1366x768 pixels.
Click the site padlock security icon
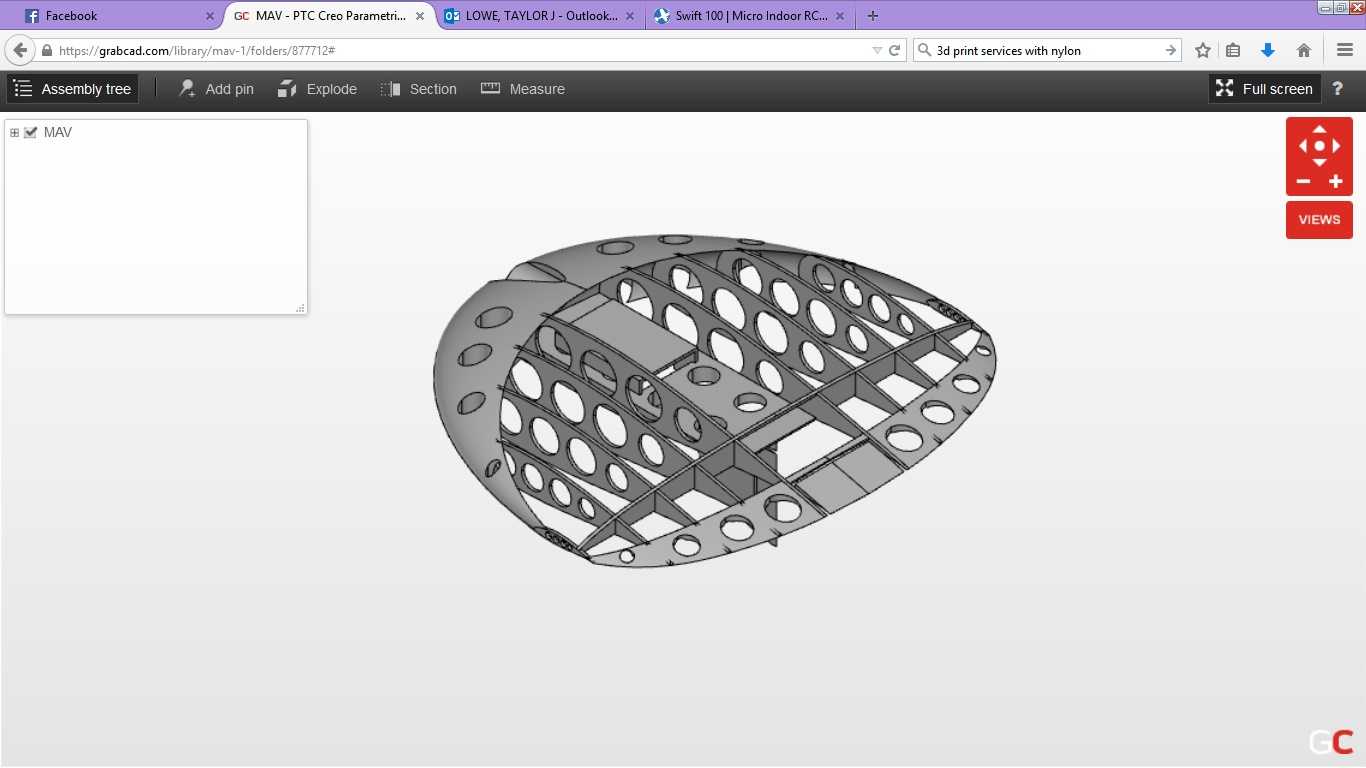(x=47, y=50)
